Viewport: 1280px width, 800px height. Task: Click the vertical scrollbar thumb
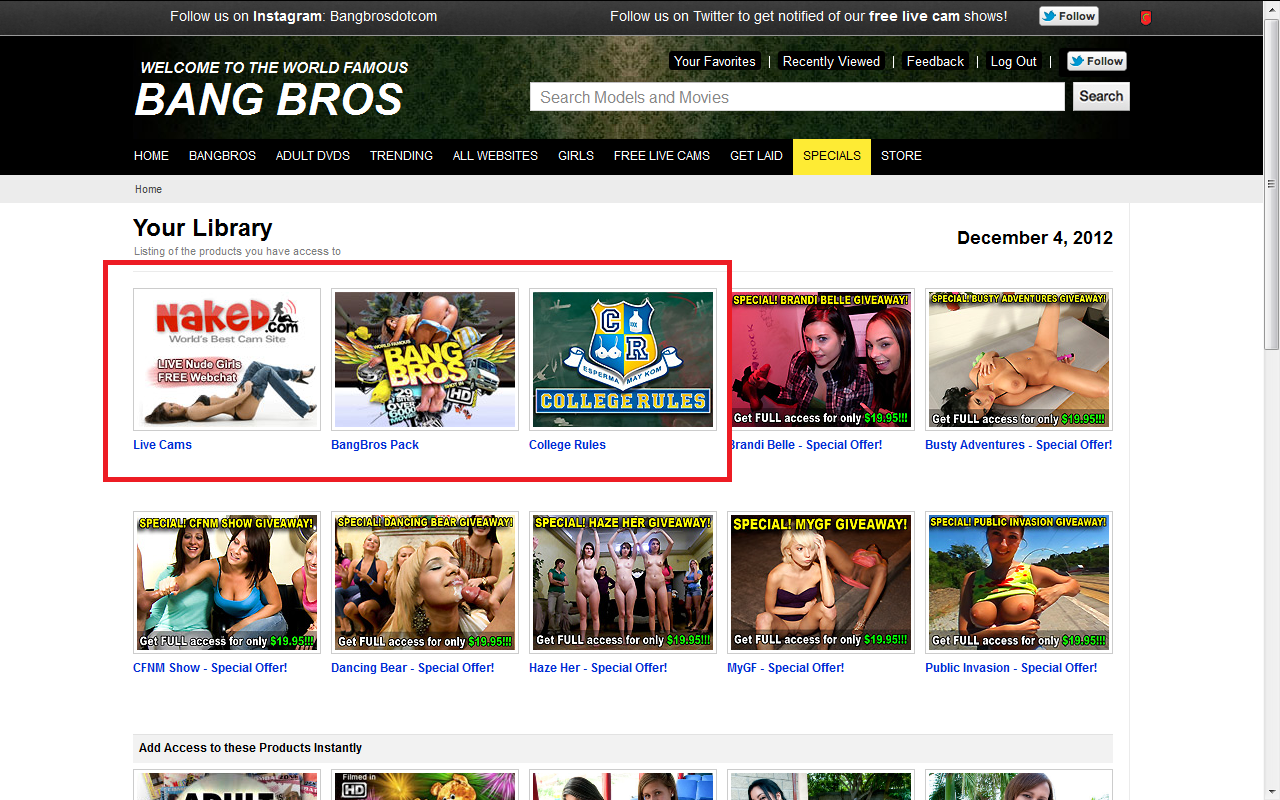click(x=1271, y=184)
